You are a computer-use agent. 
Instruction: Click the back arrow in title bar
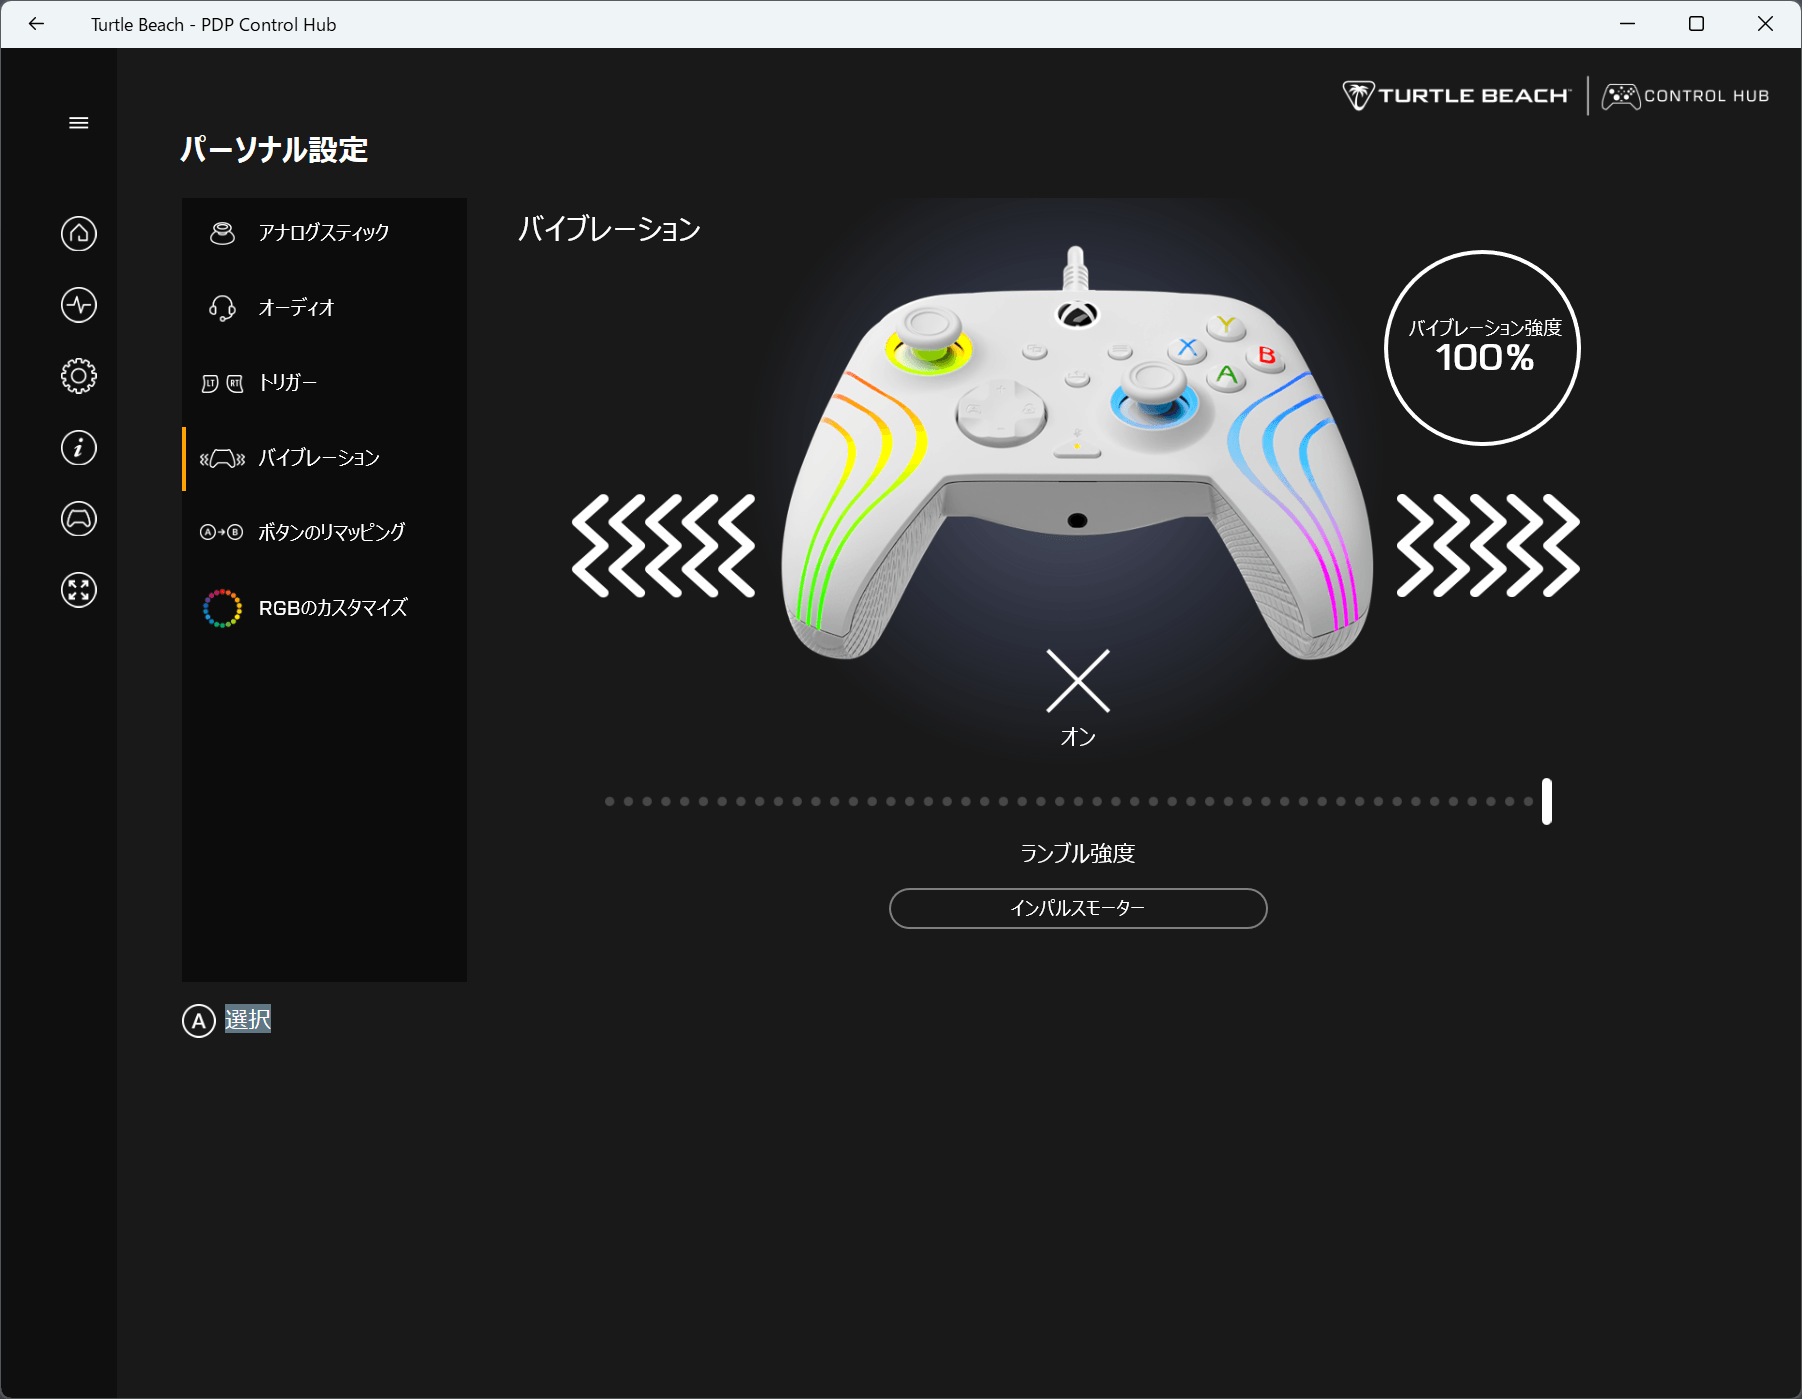[x=37, y=24]
